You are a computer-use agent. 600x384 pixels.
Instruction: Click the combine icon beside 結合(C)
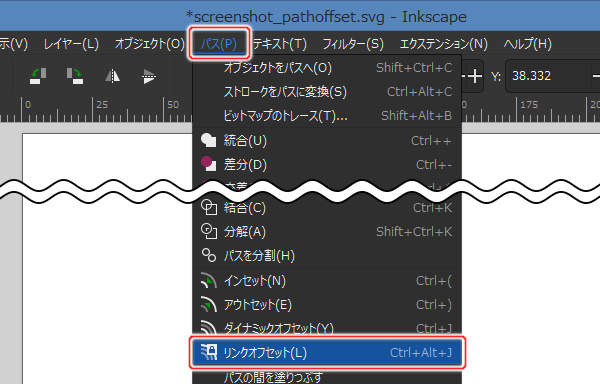[x=209, y=207]
